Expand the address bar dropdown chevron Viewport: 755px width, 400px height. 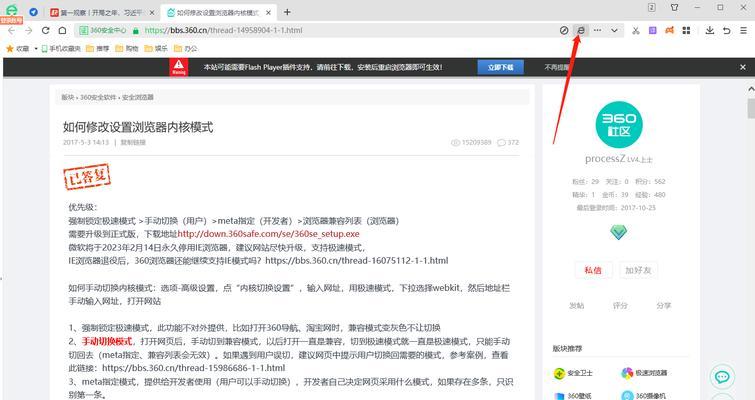pos(614,30)
